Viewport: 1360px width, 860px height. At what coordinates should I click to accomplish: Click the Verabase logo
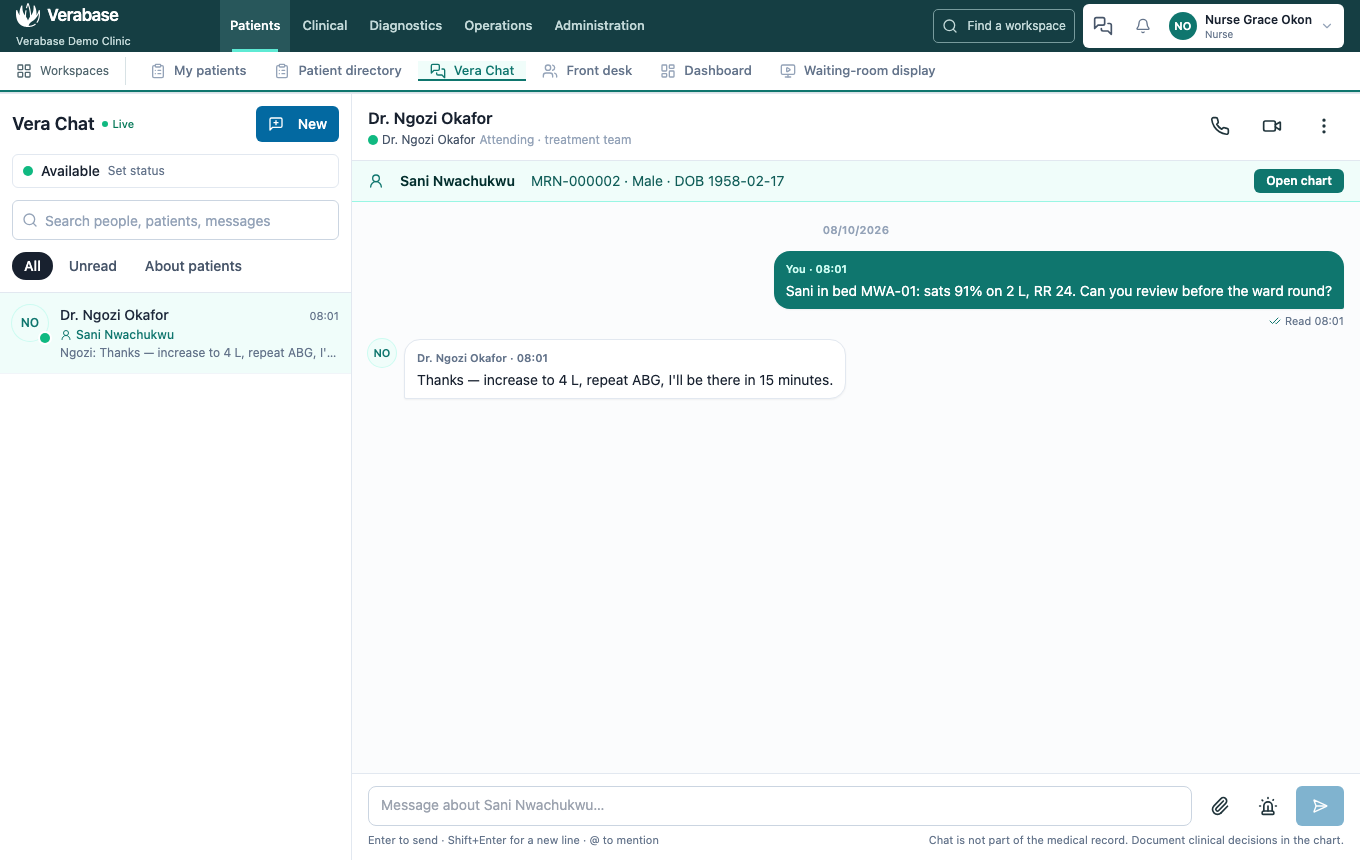[x=67, y=16]
